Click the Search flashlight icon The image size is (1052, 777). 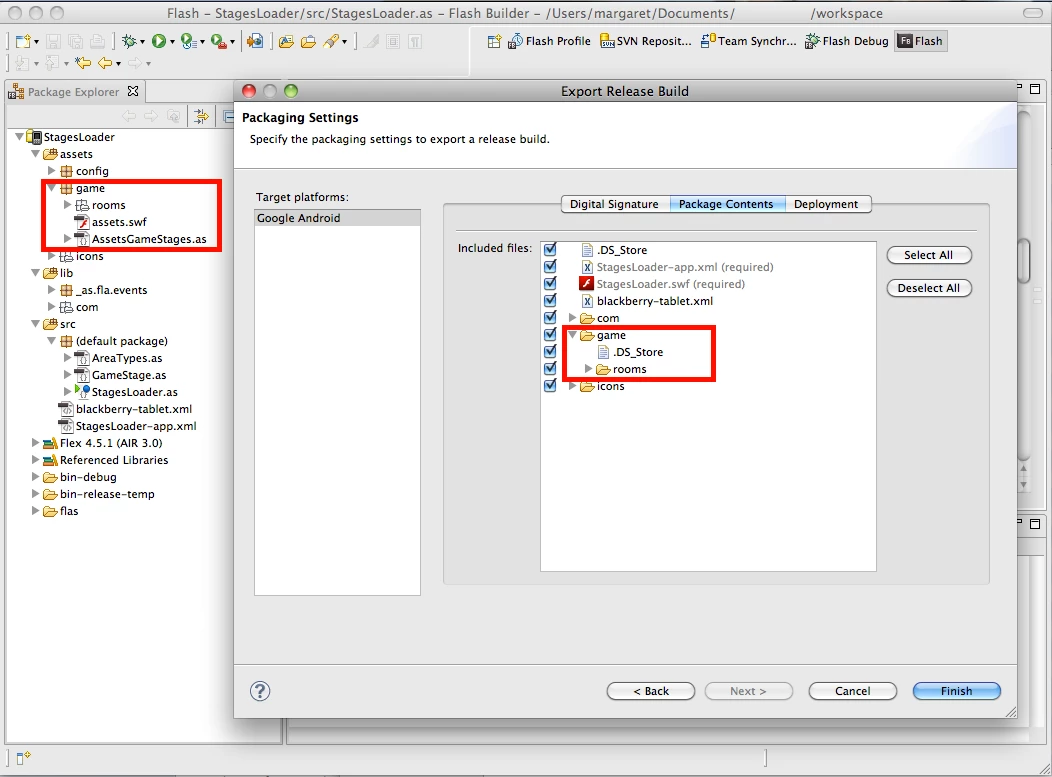pos(331,42)
